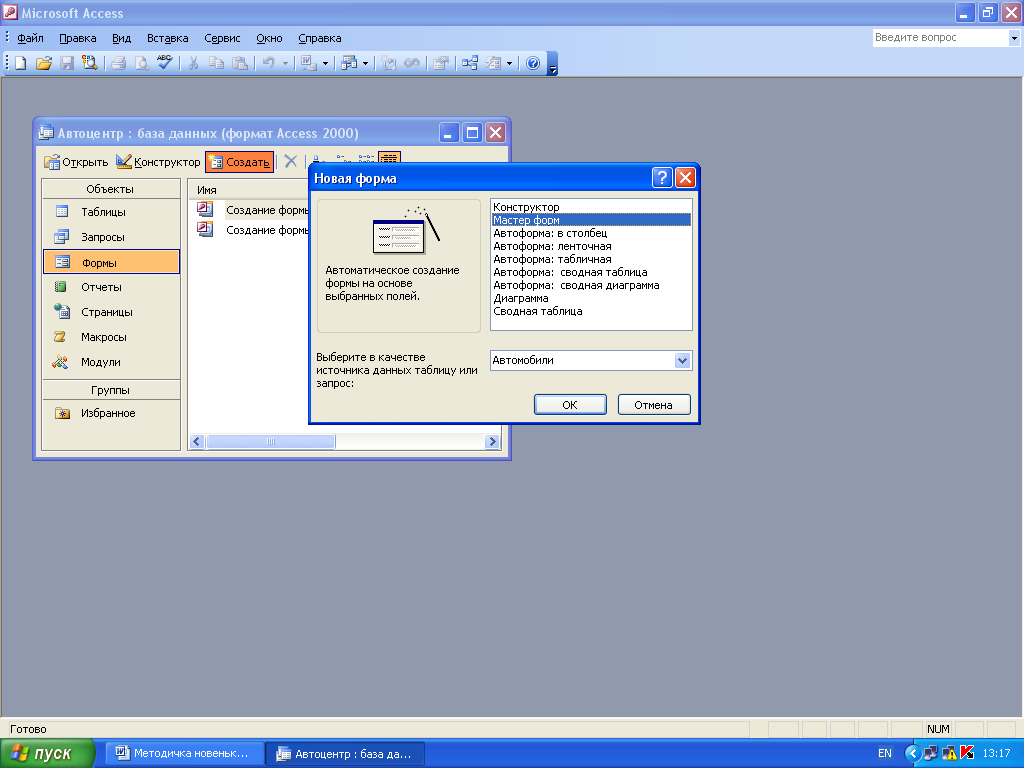This screenshot has width=1024, height=768.
Task: Select Автоформа: сводная таблица
Action: (x=591, y=272)
